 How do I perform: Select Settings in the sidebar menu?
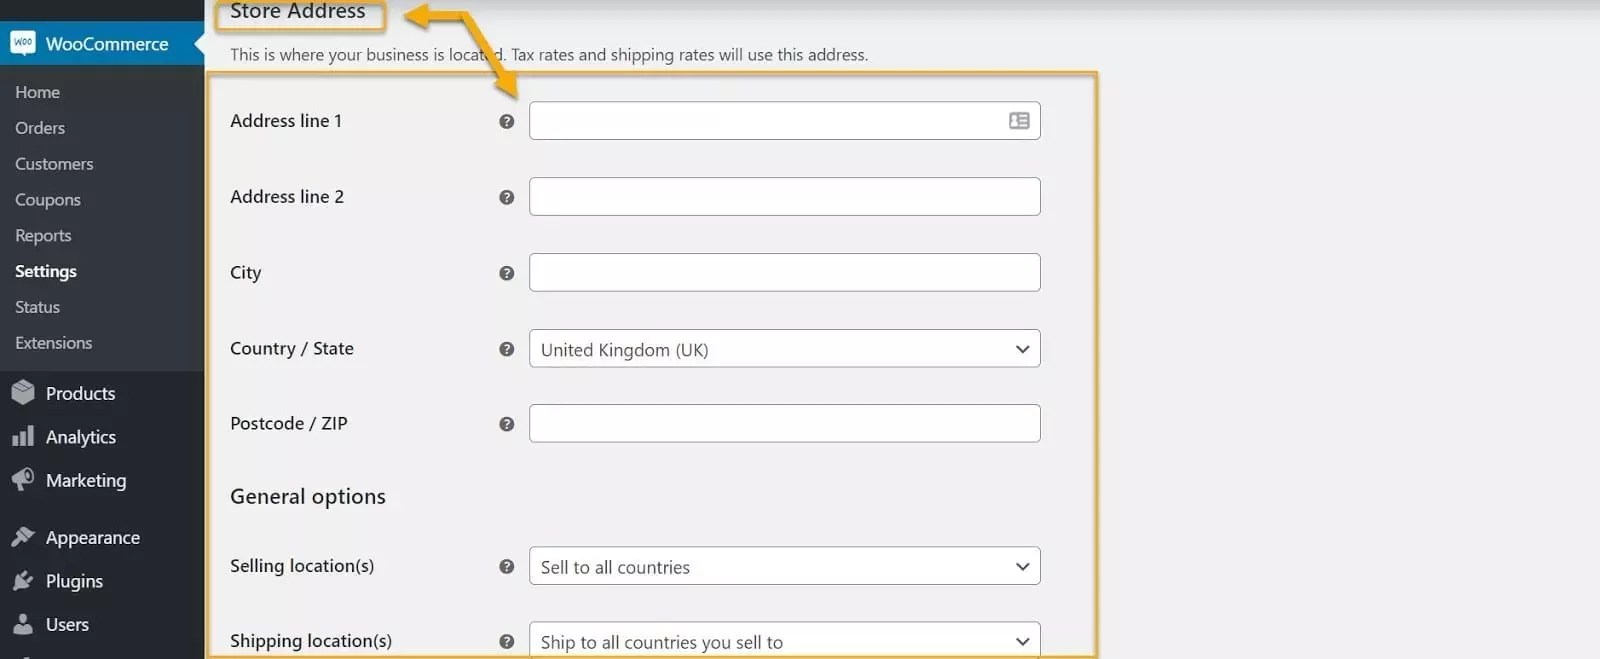45,271
